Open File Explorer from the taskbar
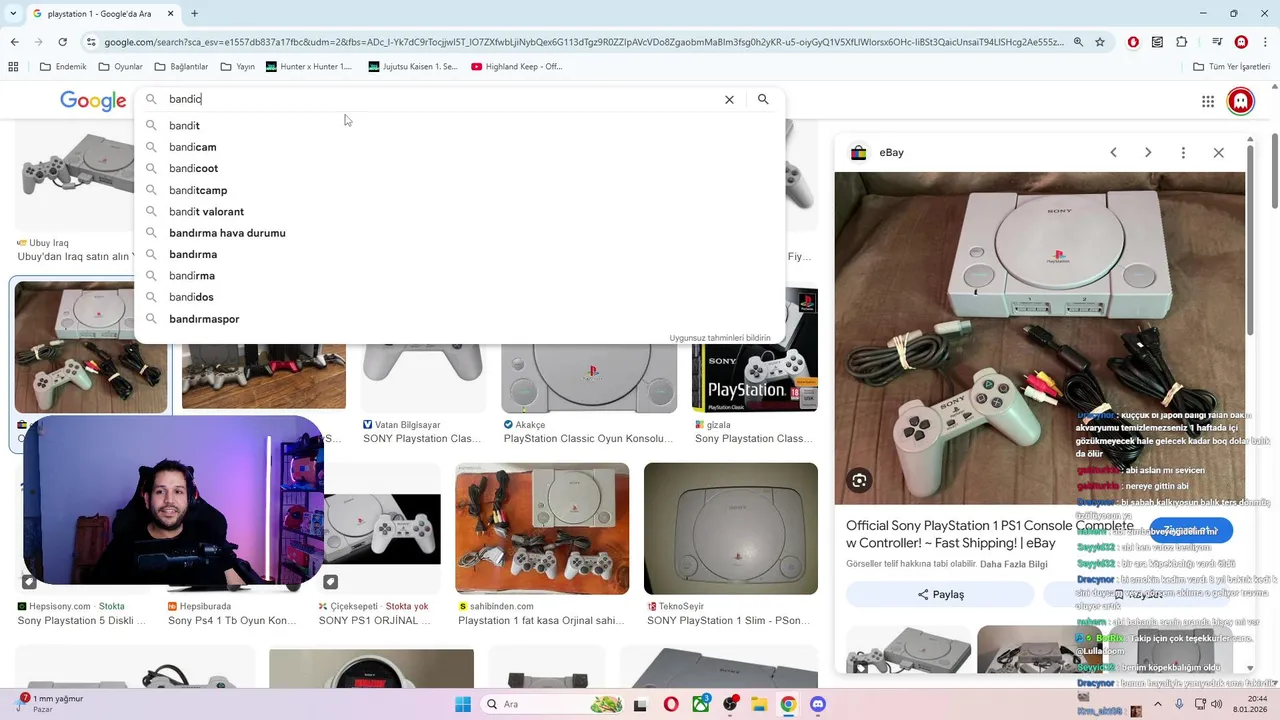The image size is (1280, 720). [759, 704]
